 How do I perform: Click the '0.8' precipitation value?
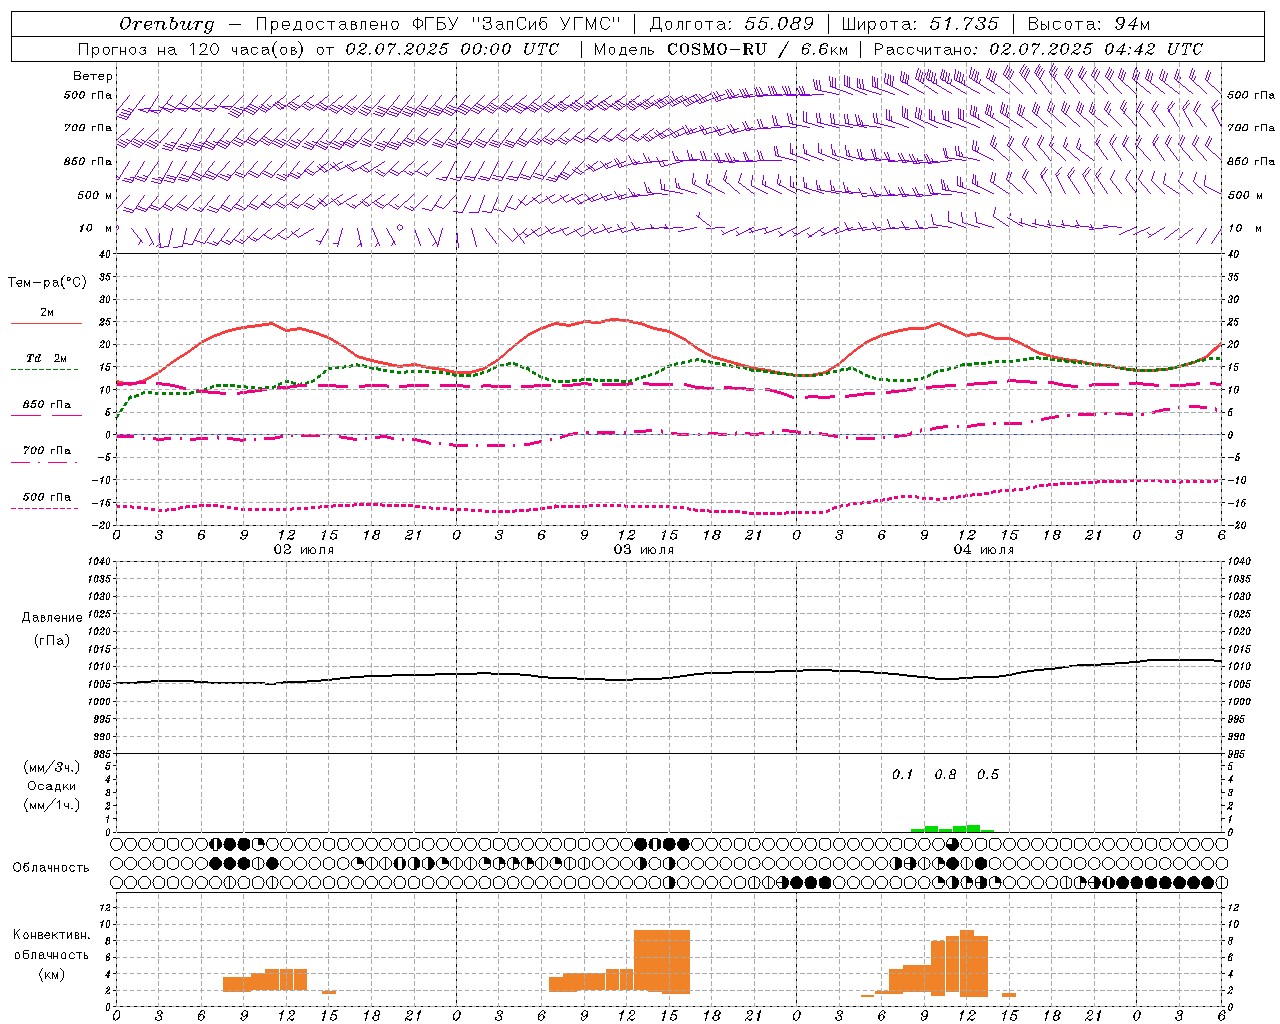[x=945, y=775]
